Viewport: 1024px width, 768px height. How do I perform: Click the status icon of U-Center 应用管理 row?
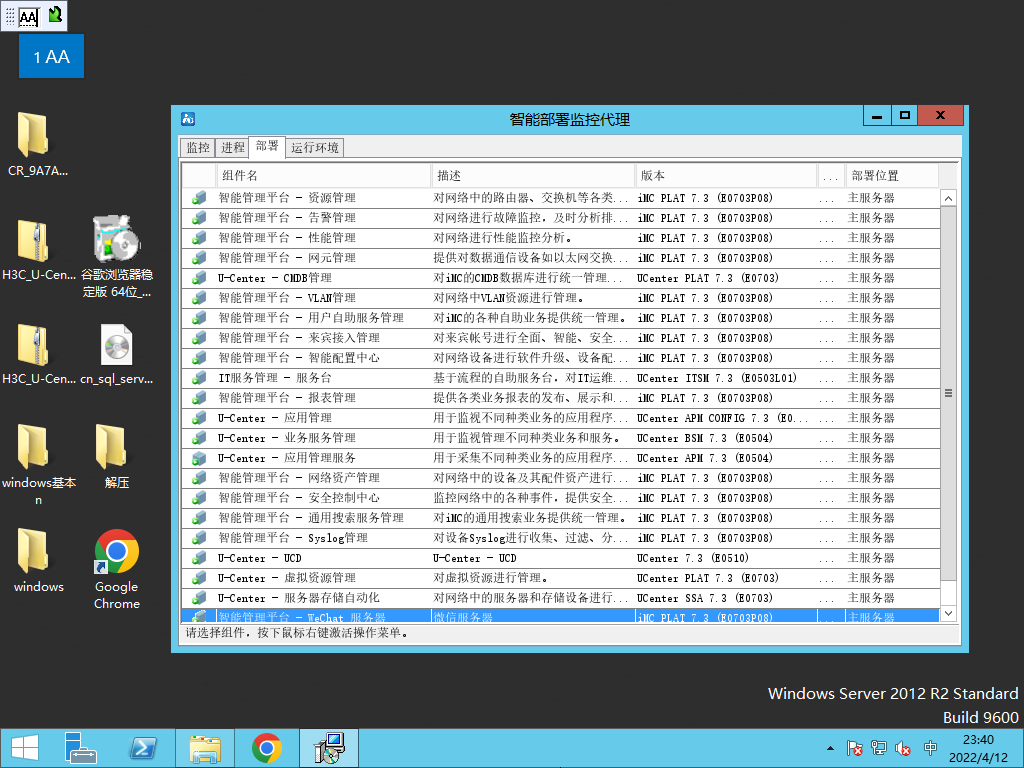coord(199,418)
